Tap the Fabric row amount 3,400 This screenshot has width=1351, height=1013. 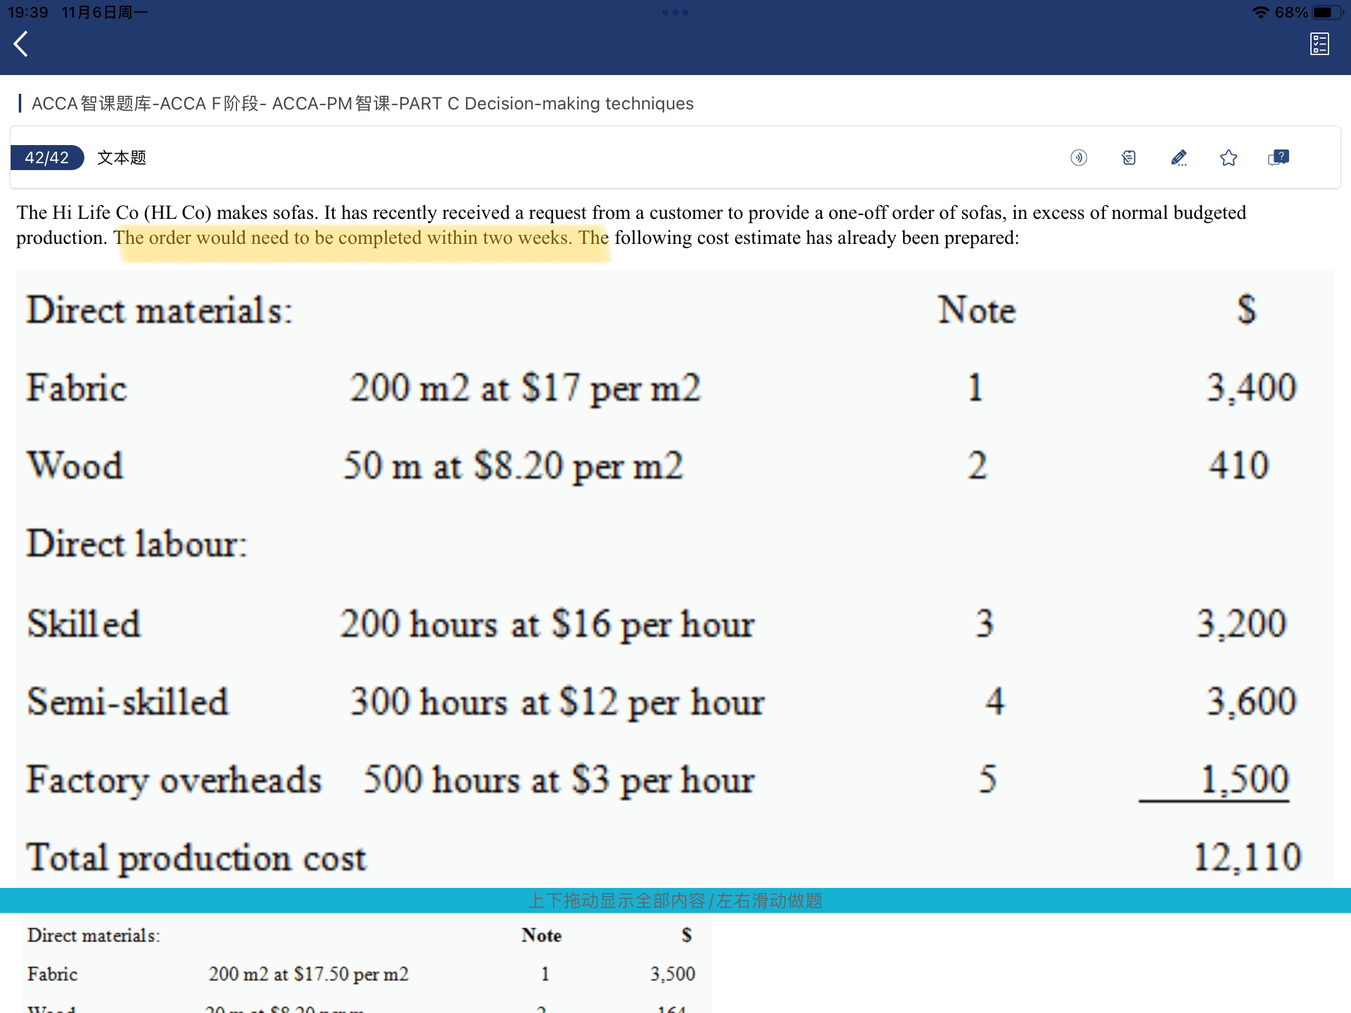pyautogui.click(x=1250, y=388)
